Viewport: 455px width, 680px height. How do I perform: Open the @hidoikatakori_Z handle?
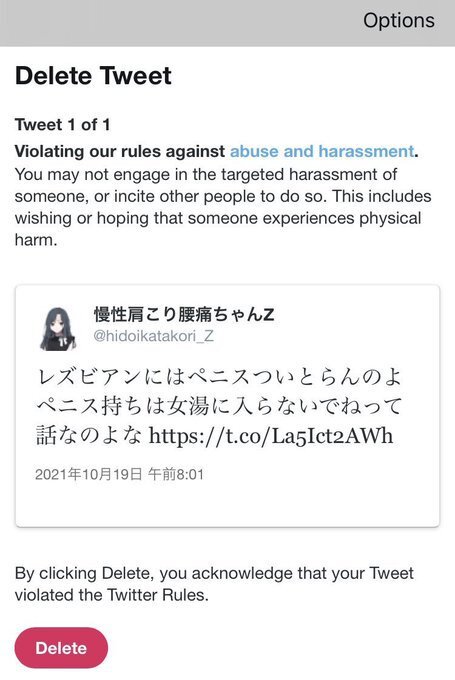click(154, 336)
